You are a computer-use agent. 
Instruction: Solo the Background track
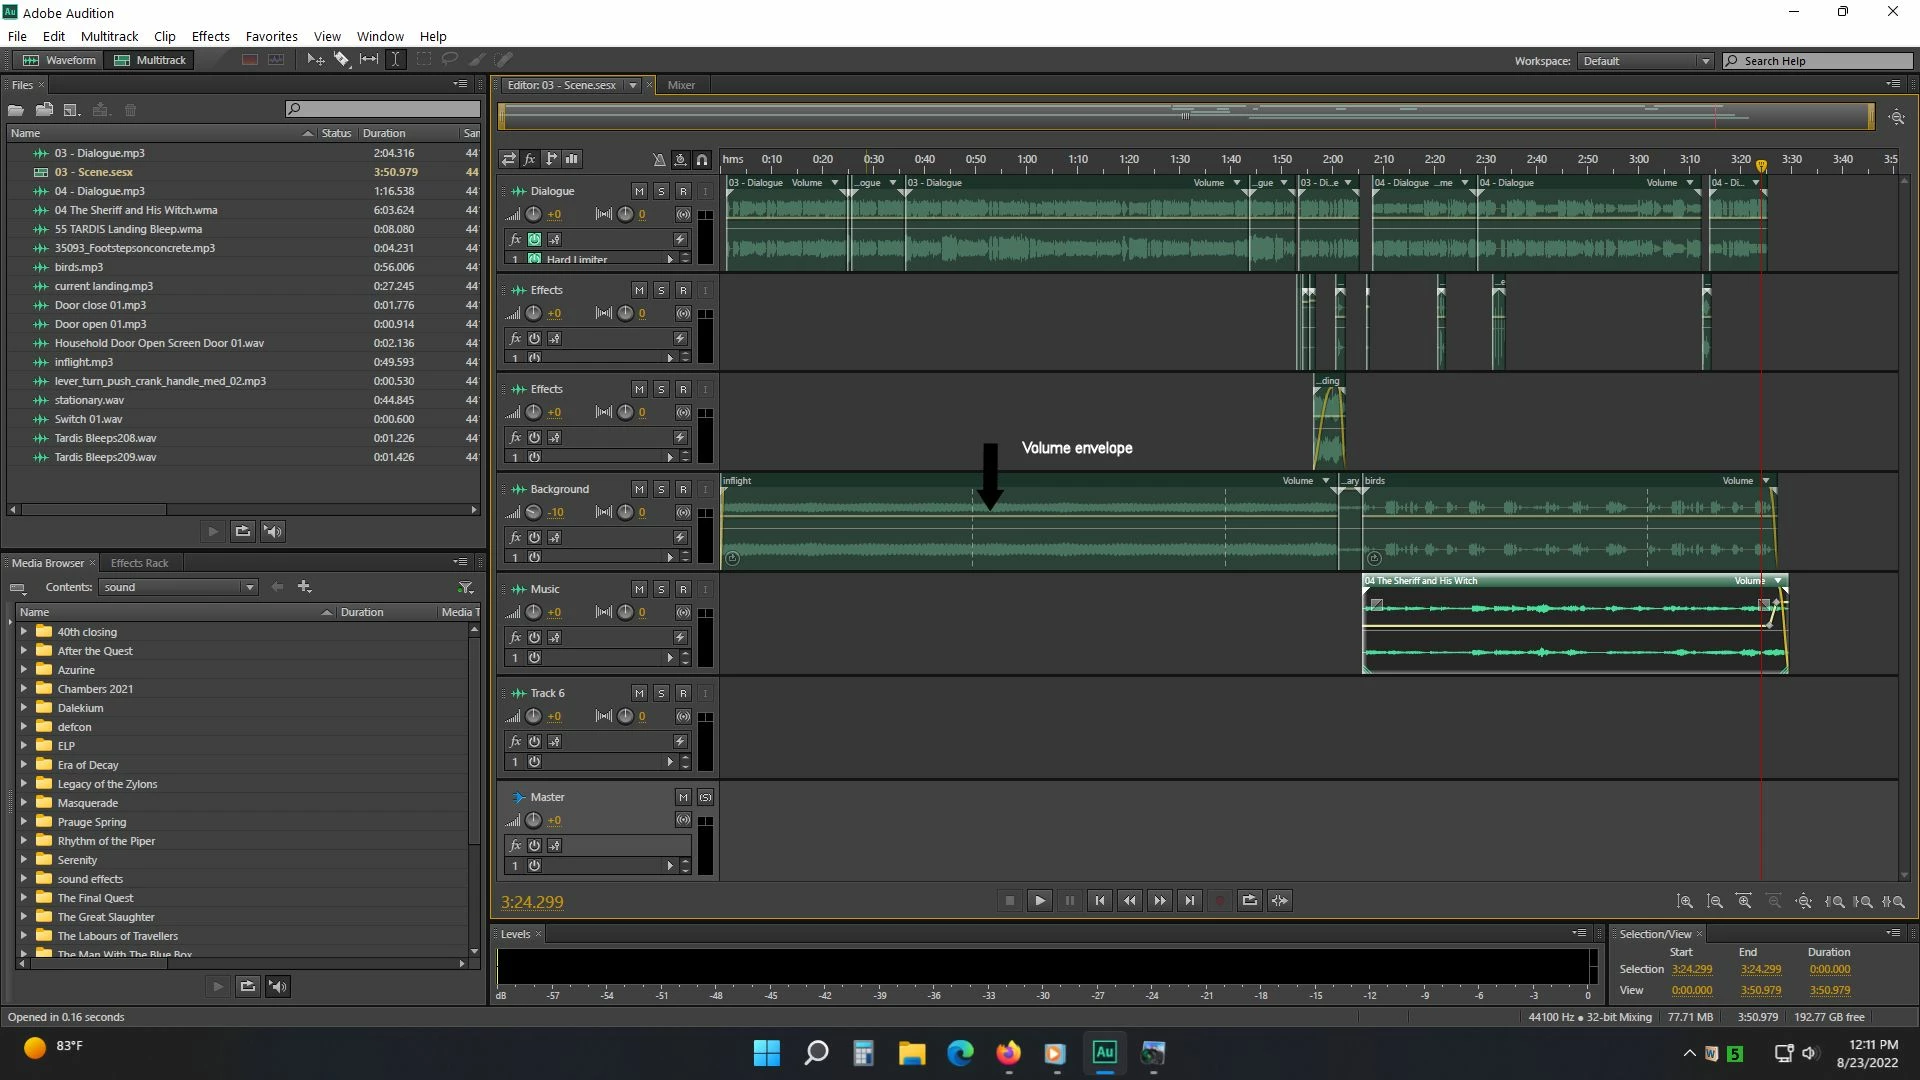pos(661,489)
